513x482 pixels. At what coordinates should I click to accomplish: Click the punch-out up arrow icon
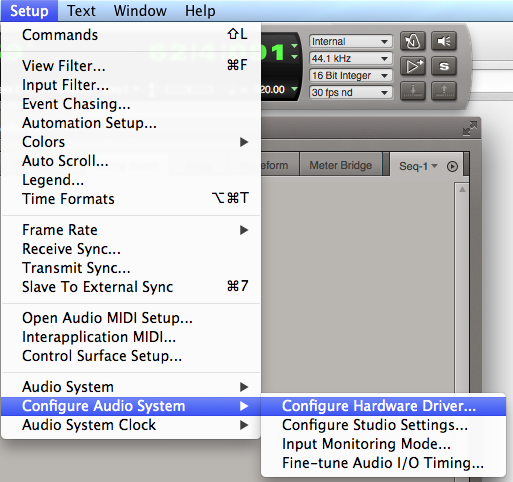[444, 91]
